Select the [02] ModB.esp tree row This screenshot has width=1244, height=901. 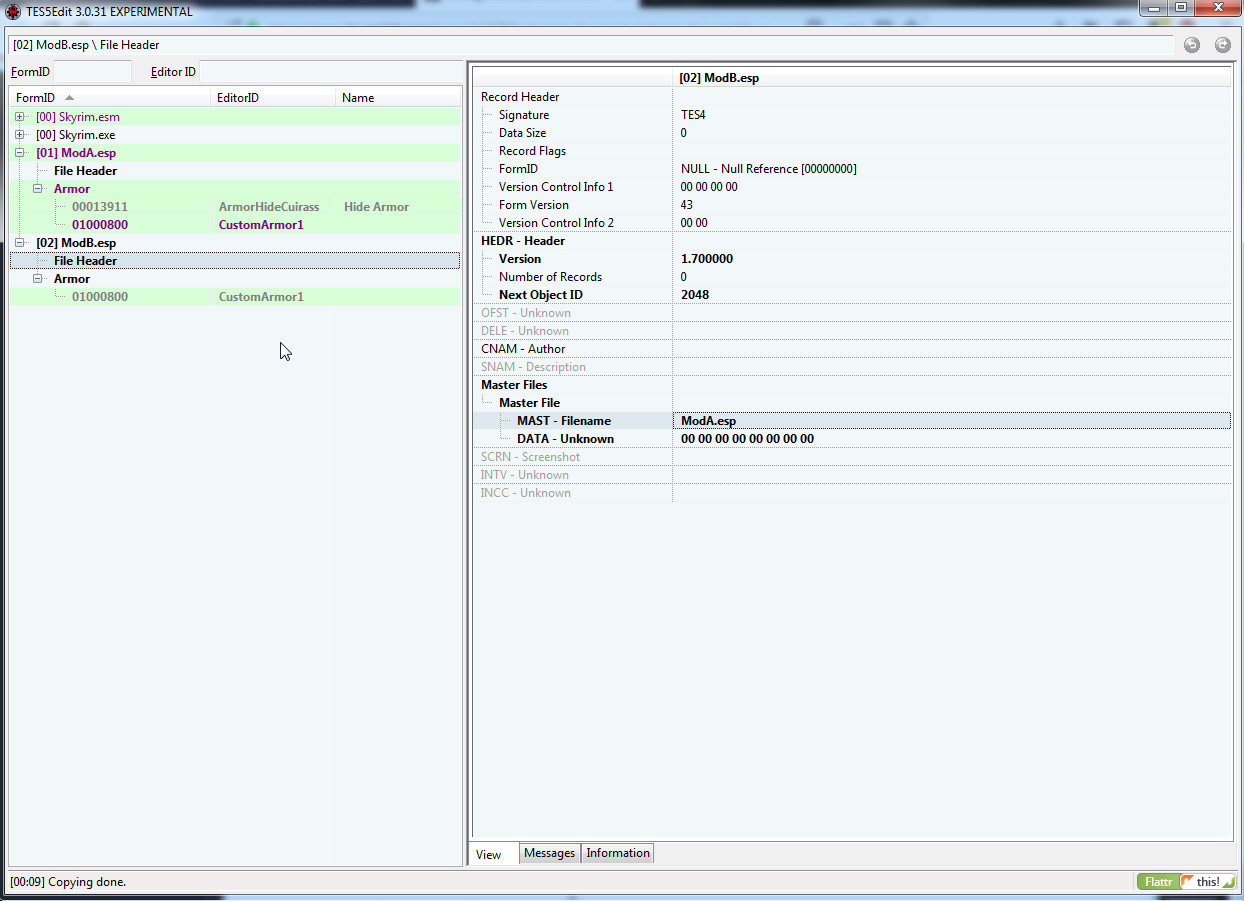pyautogui.click(x=235, y=243)
